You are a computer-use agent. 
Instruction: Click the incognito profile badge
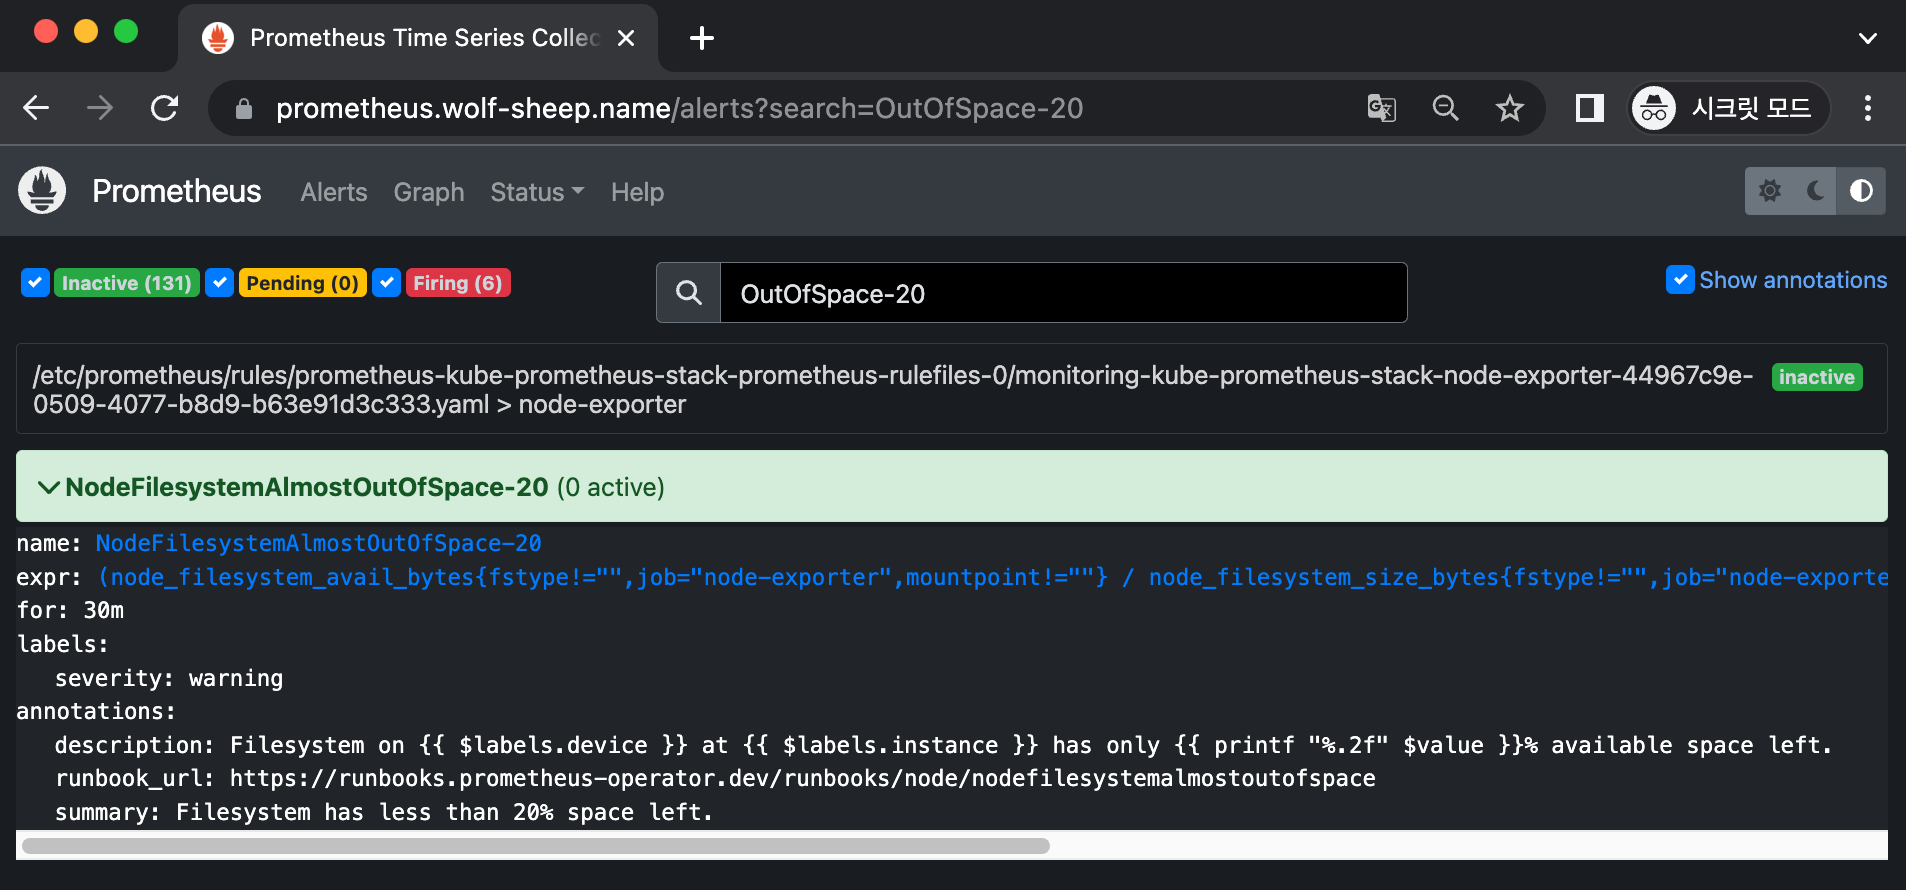pos(1729,108)
